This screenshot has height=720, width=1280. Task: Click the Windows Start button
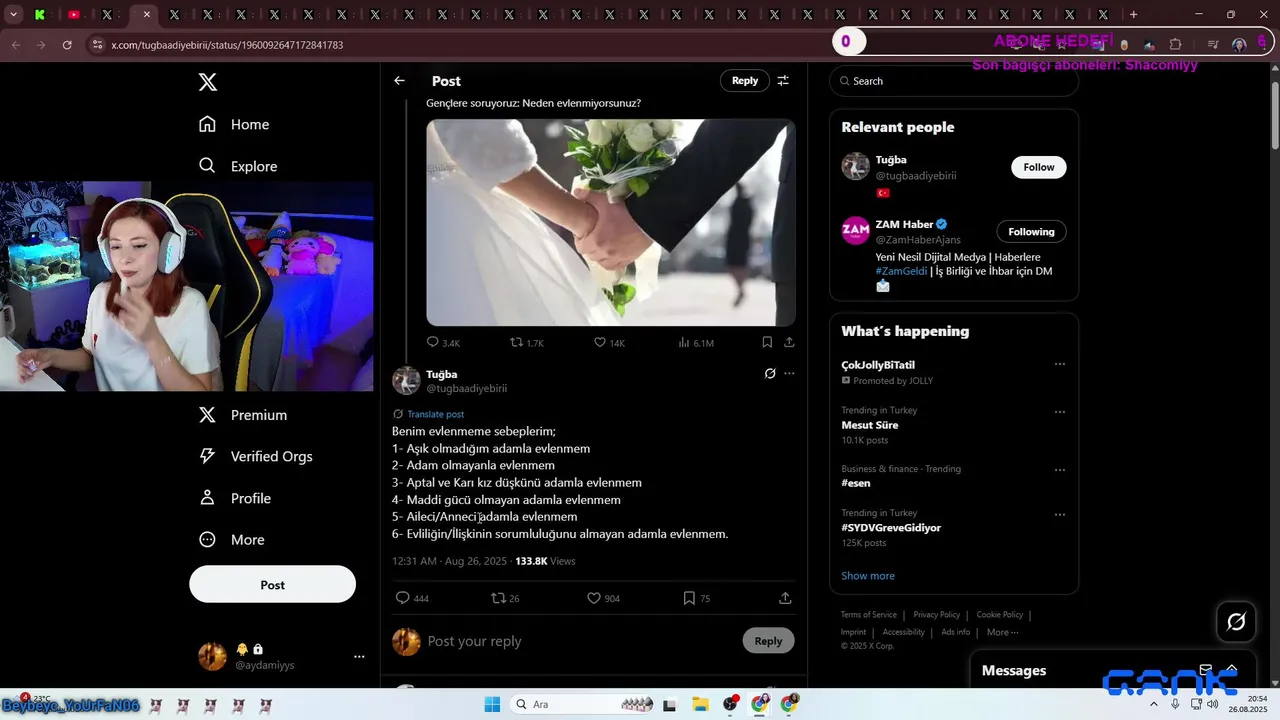point(492,705)
